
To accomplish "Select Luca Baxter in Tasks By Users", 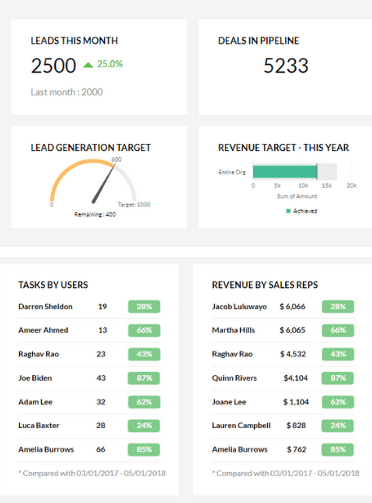I will [x=39, y=425].
